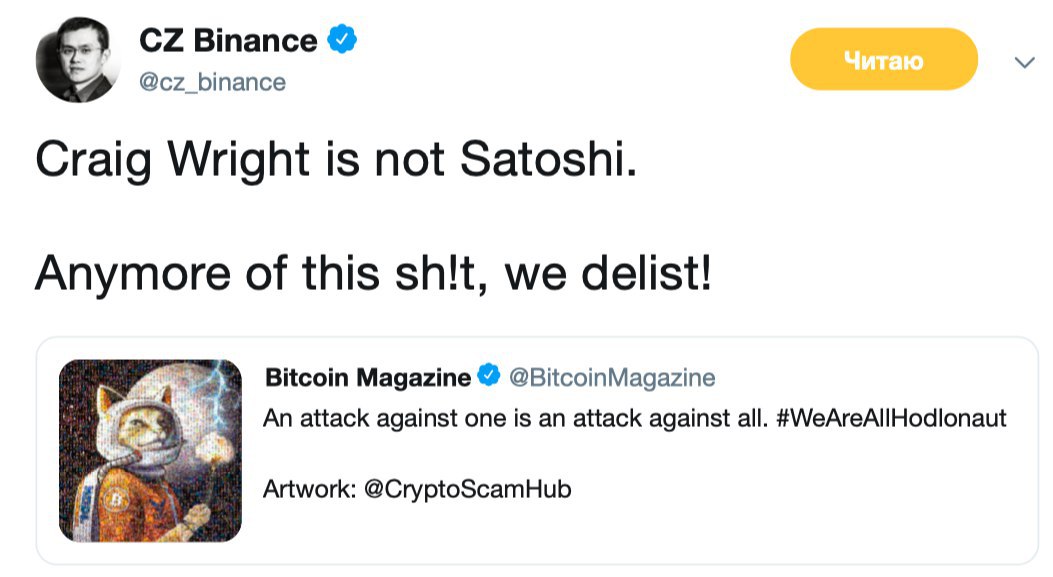Screen dimensions: 1053x577
Task: Open the CZ Binance display name link
Action: [x=228, y=41]
